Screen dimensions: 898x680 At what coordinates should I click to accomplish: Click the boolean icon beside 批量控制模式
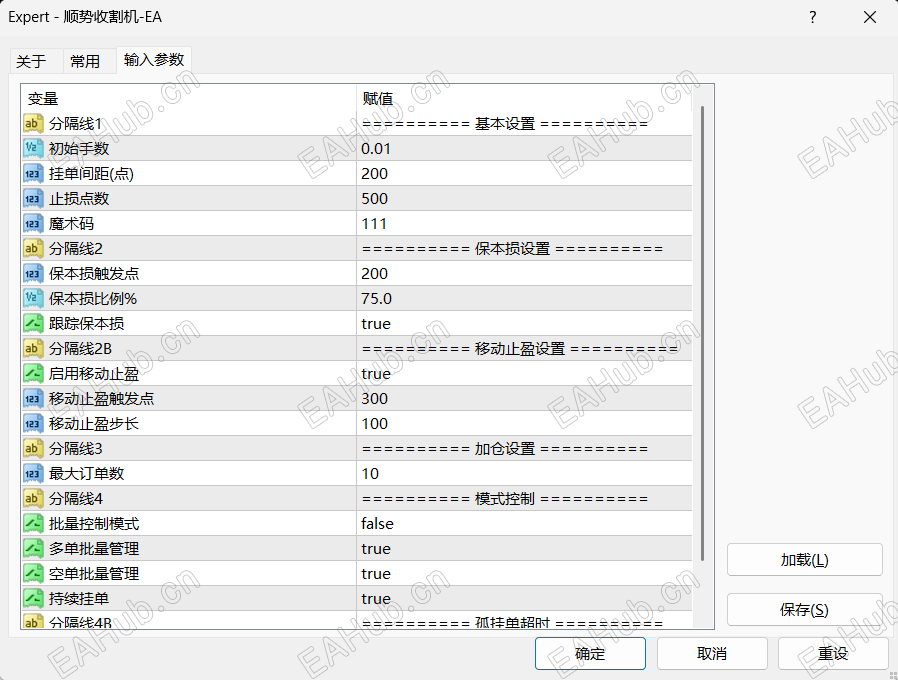(x=33, y=524)
